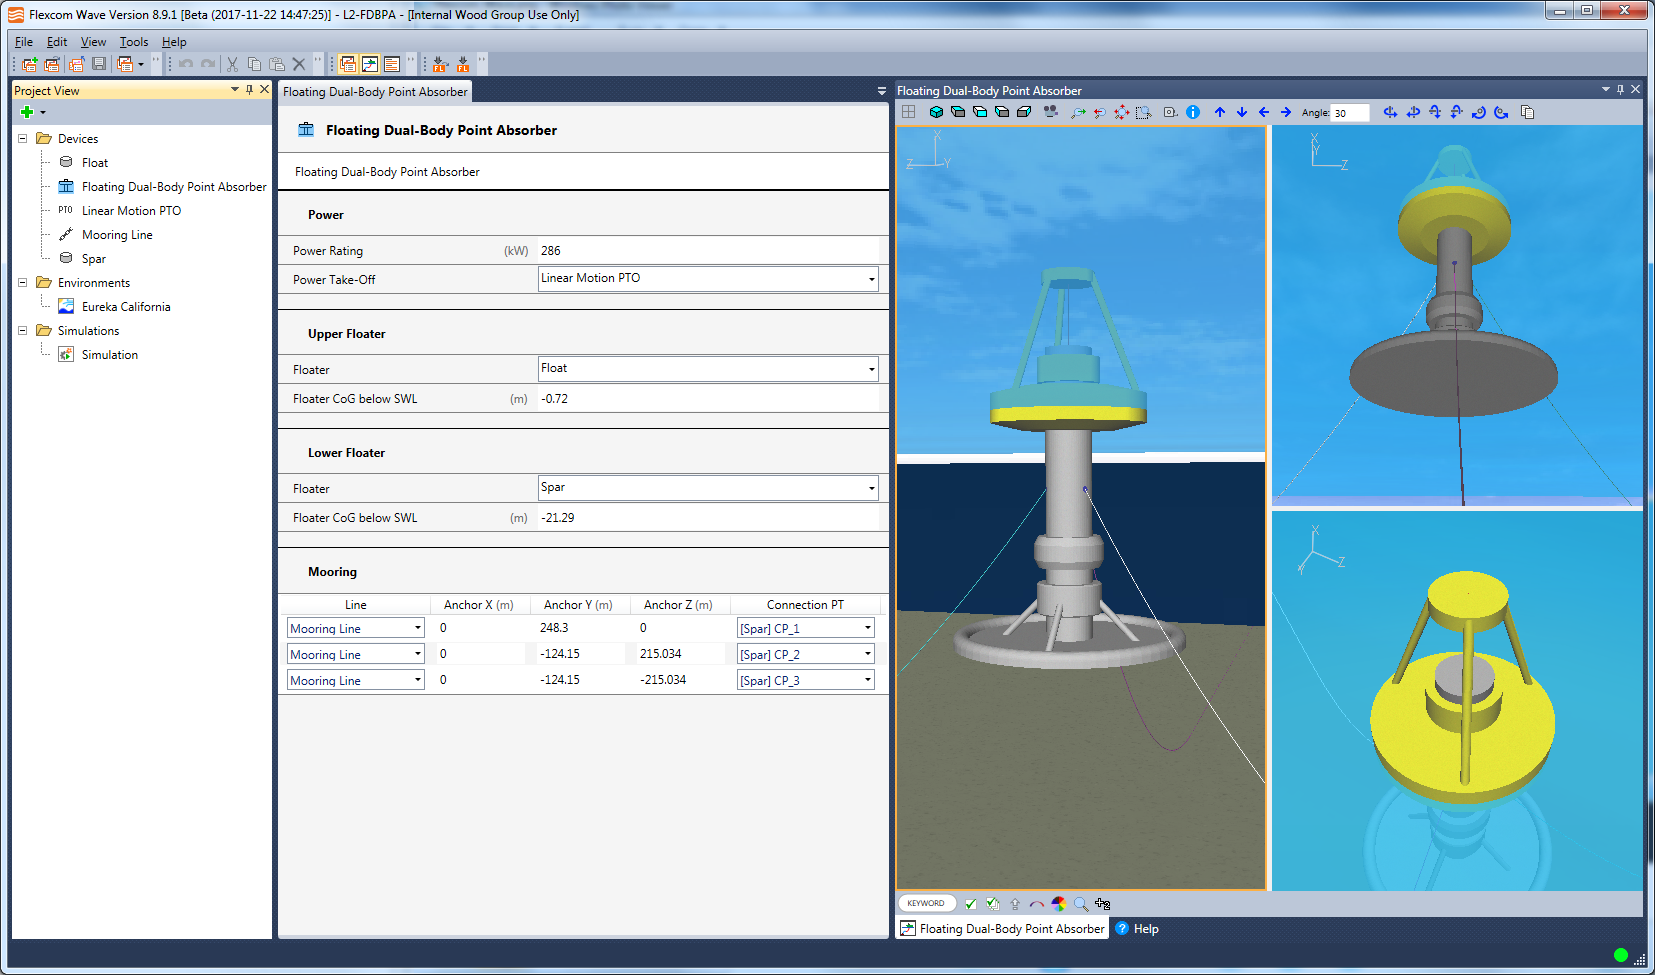
Task: Open the View menu
Action: point(93,42)
